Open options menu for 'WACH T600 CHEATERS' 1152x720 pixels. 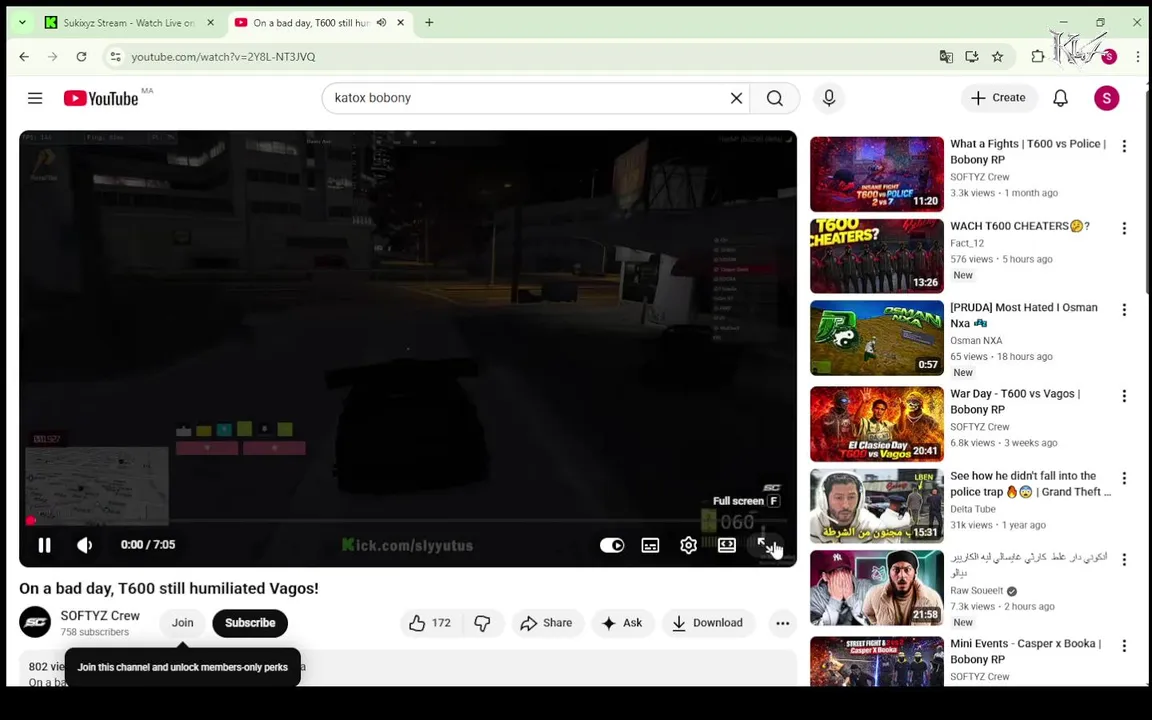click(1123, 228)
